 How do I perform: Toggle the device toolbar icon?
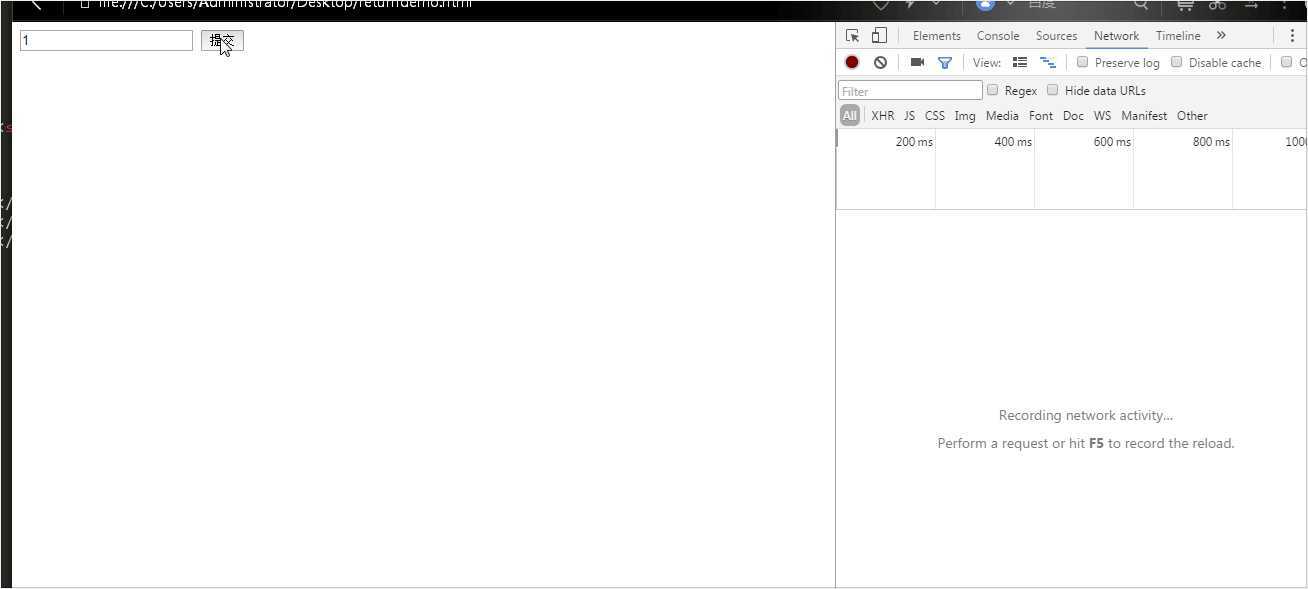[x=878, y=36]
